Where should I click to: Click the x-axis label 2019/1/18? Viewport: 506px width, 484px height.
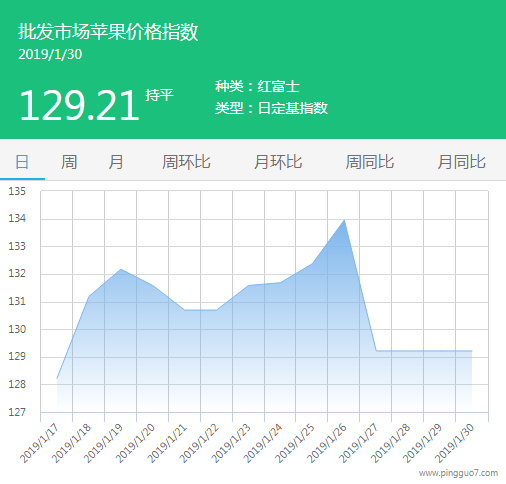71,443
